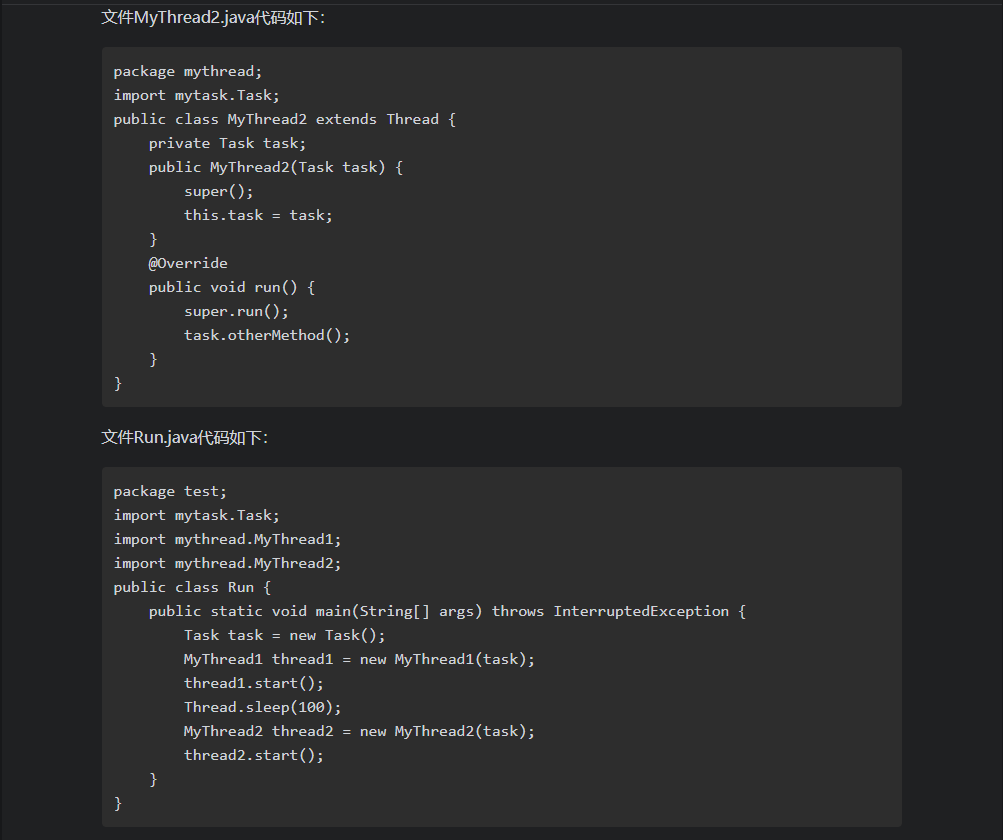Image resolution: width=1003 pixels, height=840 pixels.
Task: Click the 'package test;' code line
Action: (x=170, y=491)
